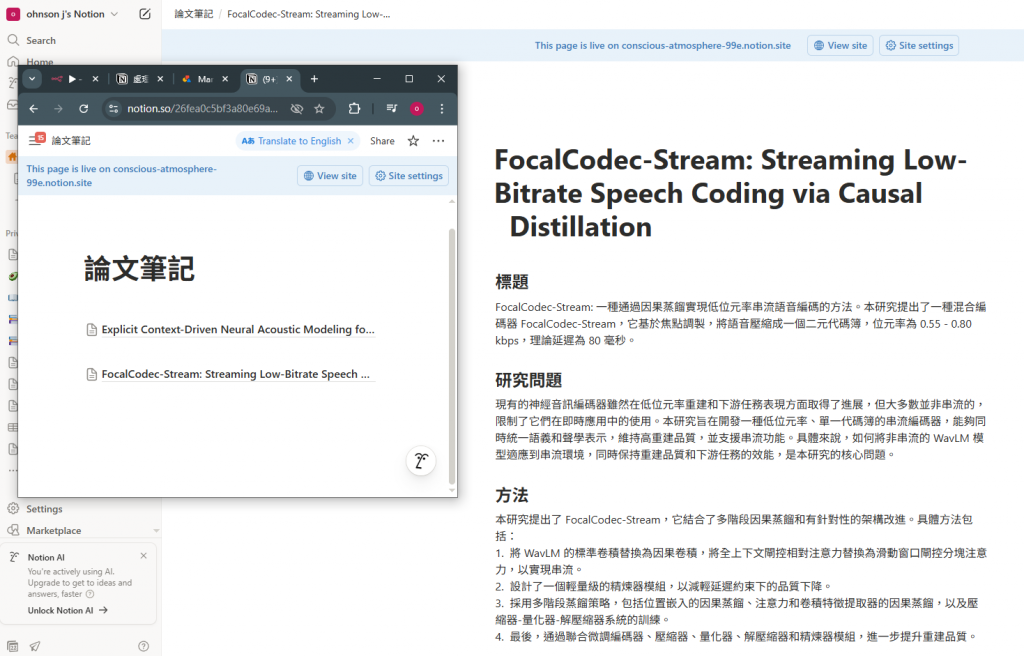
Task: Click the FocalCodec-Stream page title in main window
Action: pyautogui.click(x=730, y=193)
